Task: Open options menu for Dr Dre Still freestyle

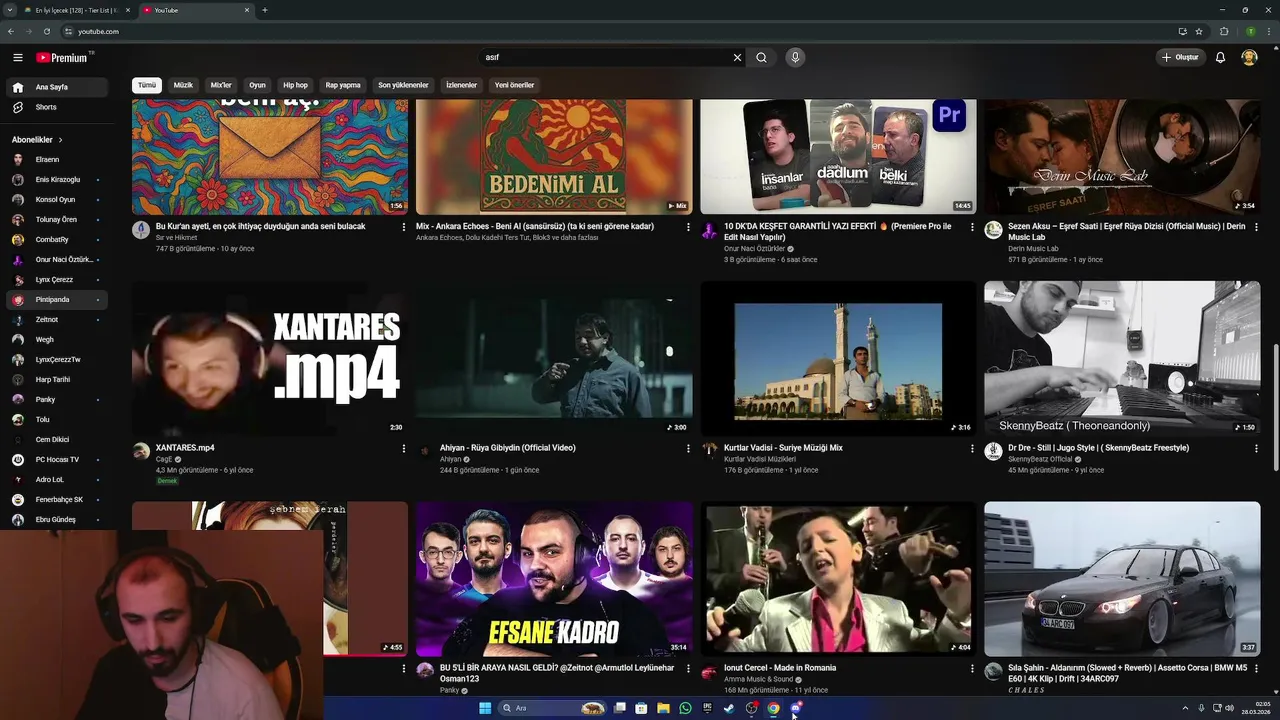Action: click(x=1256, y=448)
